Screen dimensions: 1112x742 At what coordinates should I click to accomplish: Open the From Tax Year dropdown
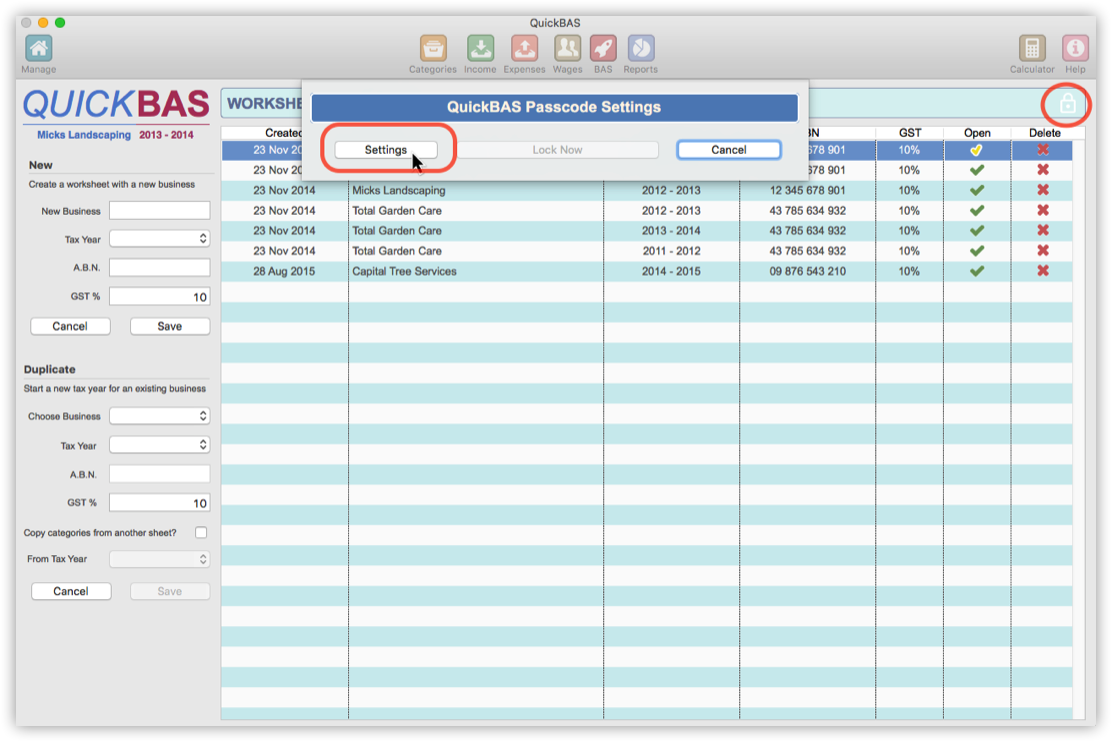[x=159, y=558]
